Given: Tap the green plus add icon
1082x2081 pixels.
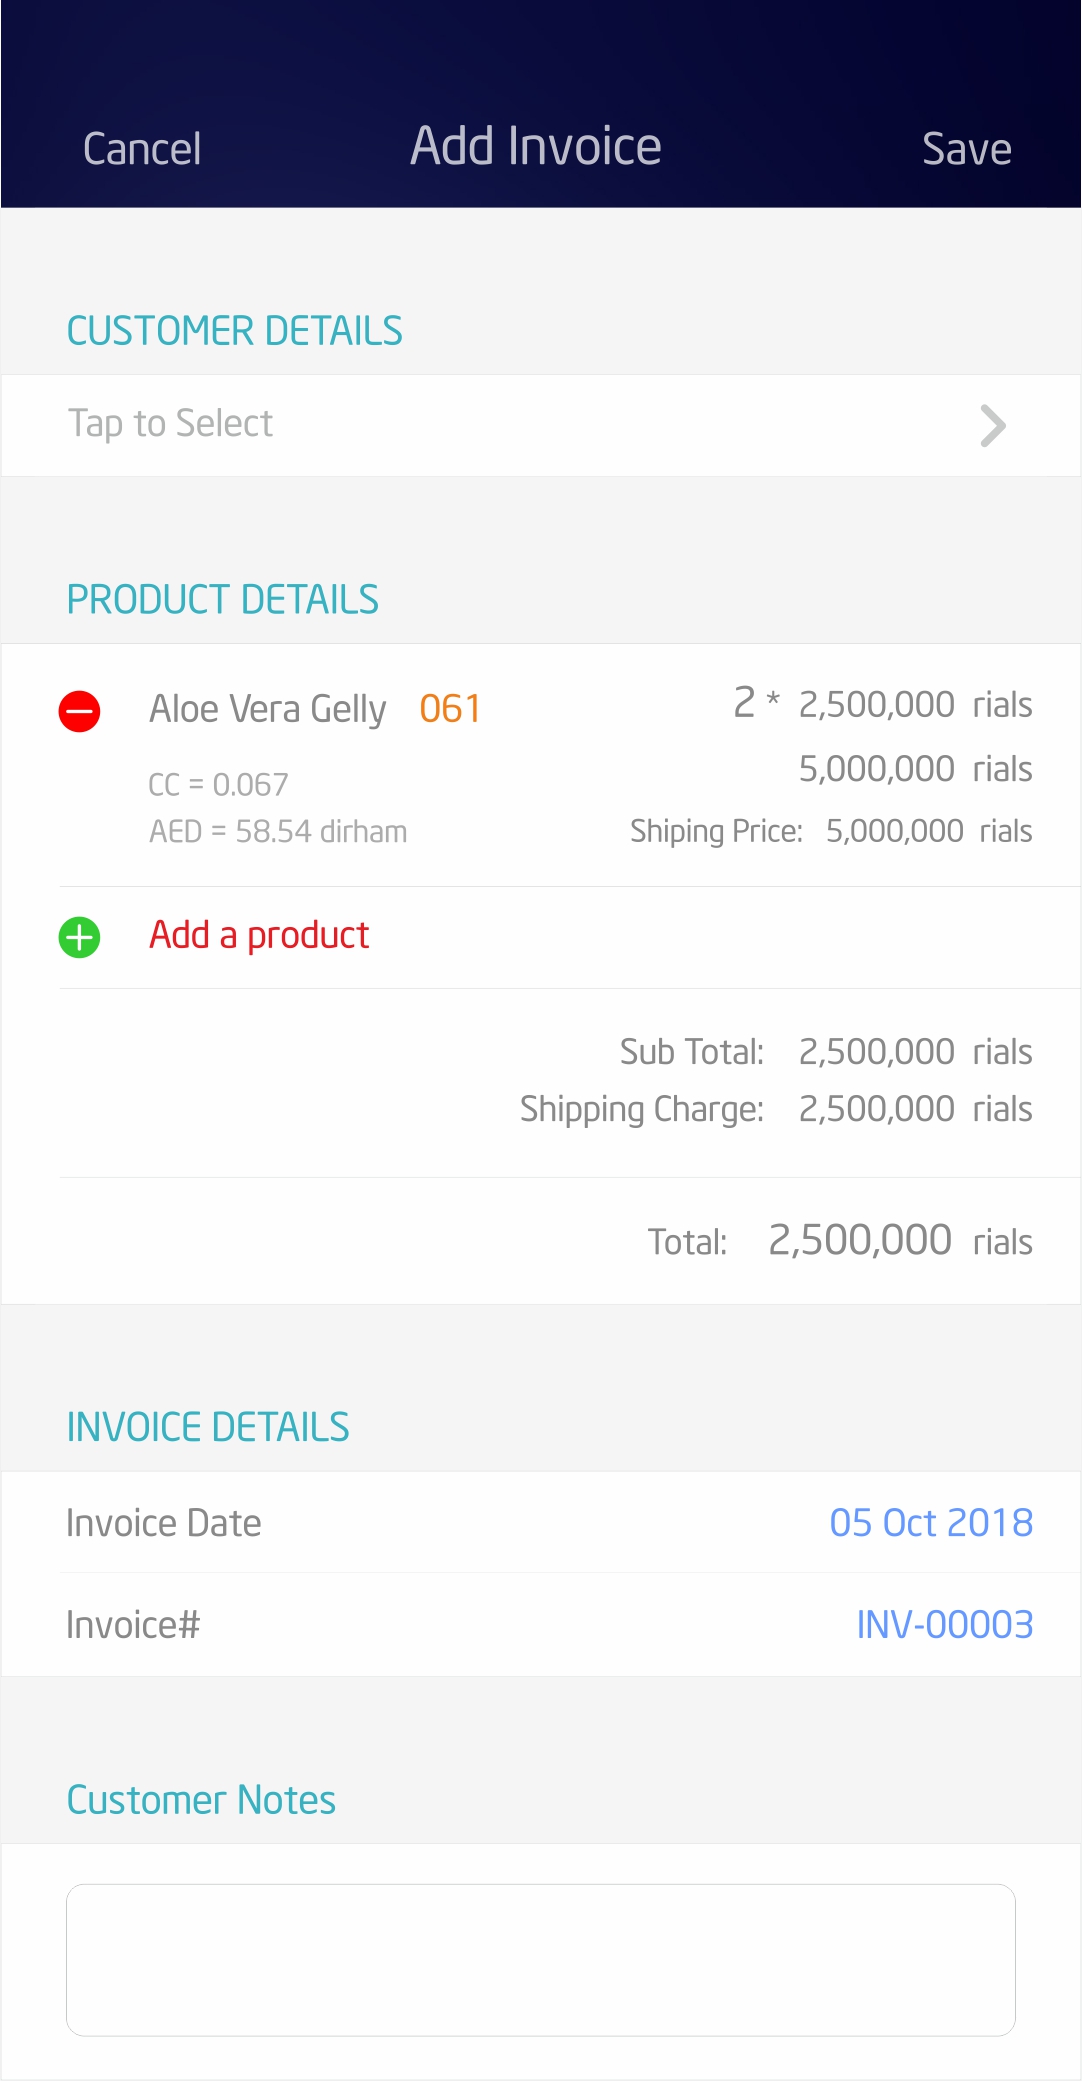Looking at the screenshot, I should (x=79, y=938).
